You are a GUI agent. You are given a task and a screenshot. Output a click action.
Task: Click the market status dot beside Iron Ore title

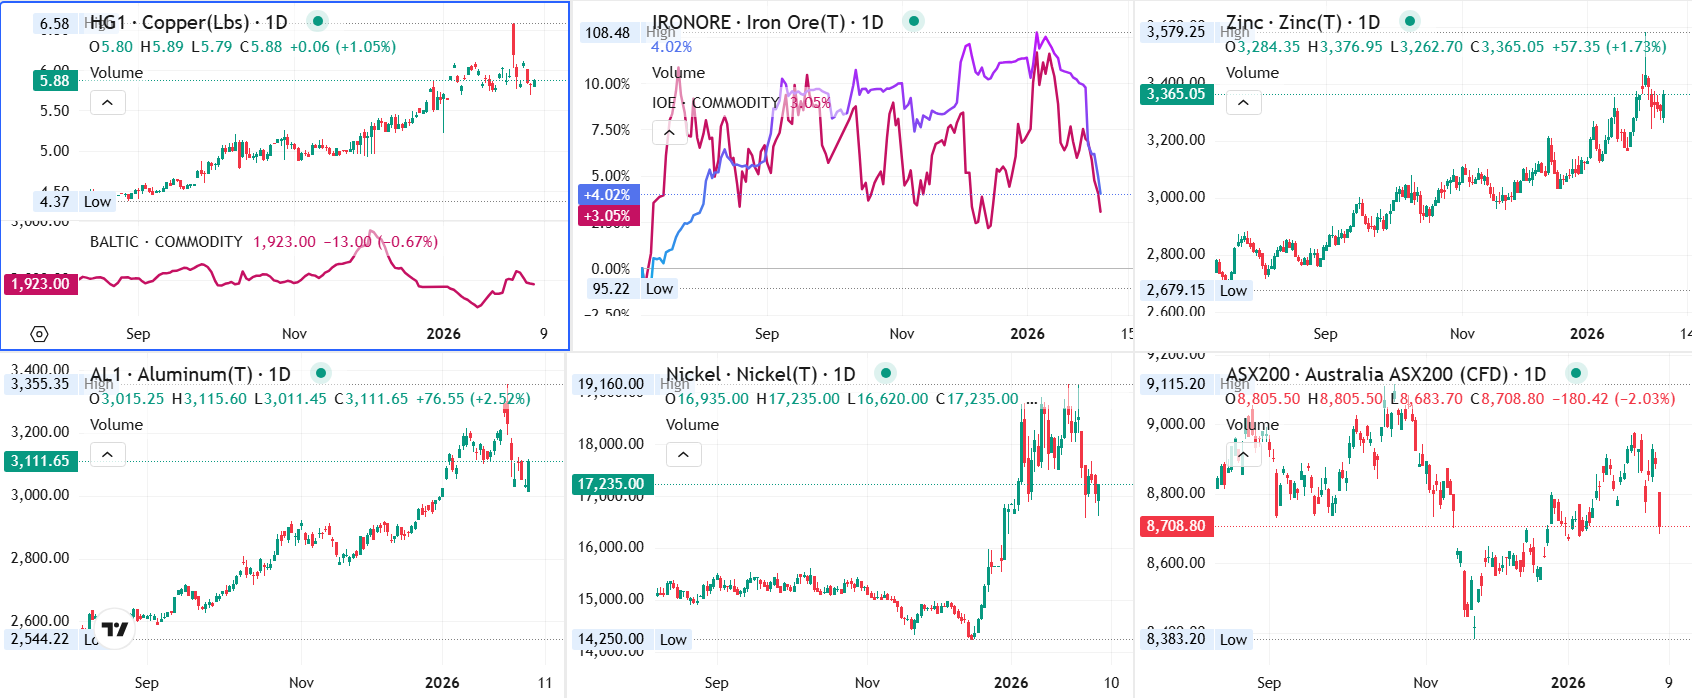pos(913,21)
